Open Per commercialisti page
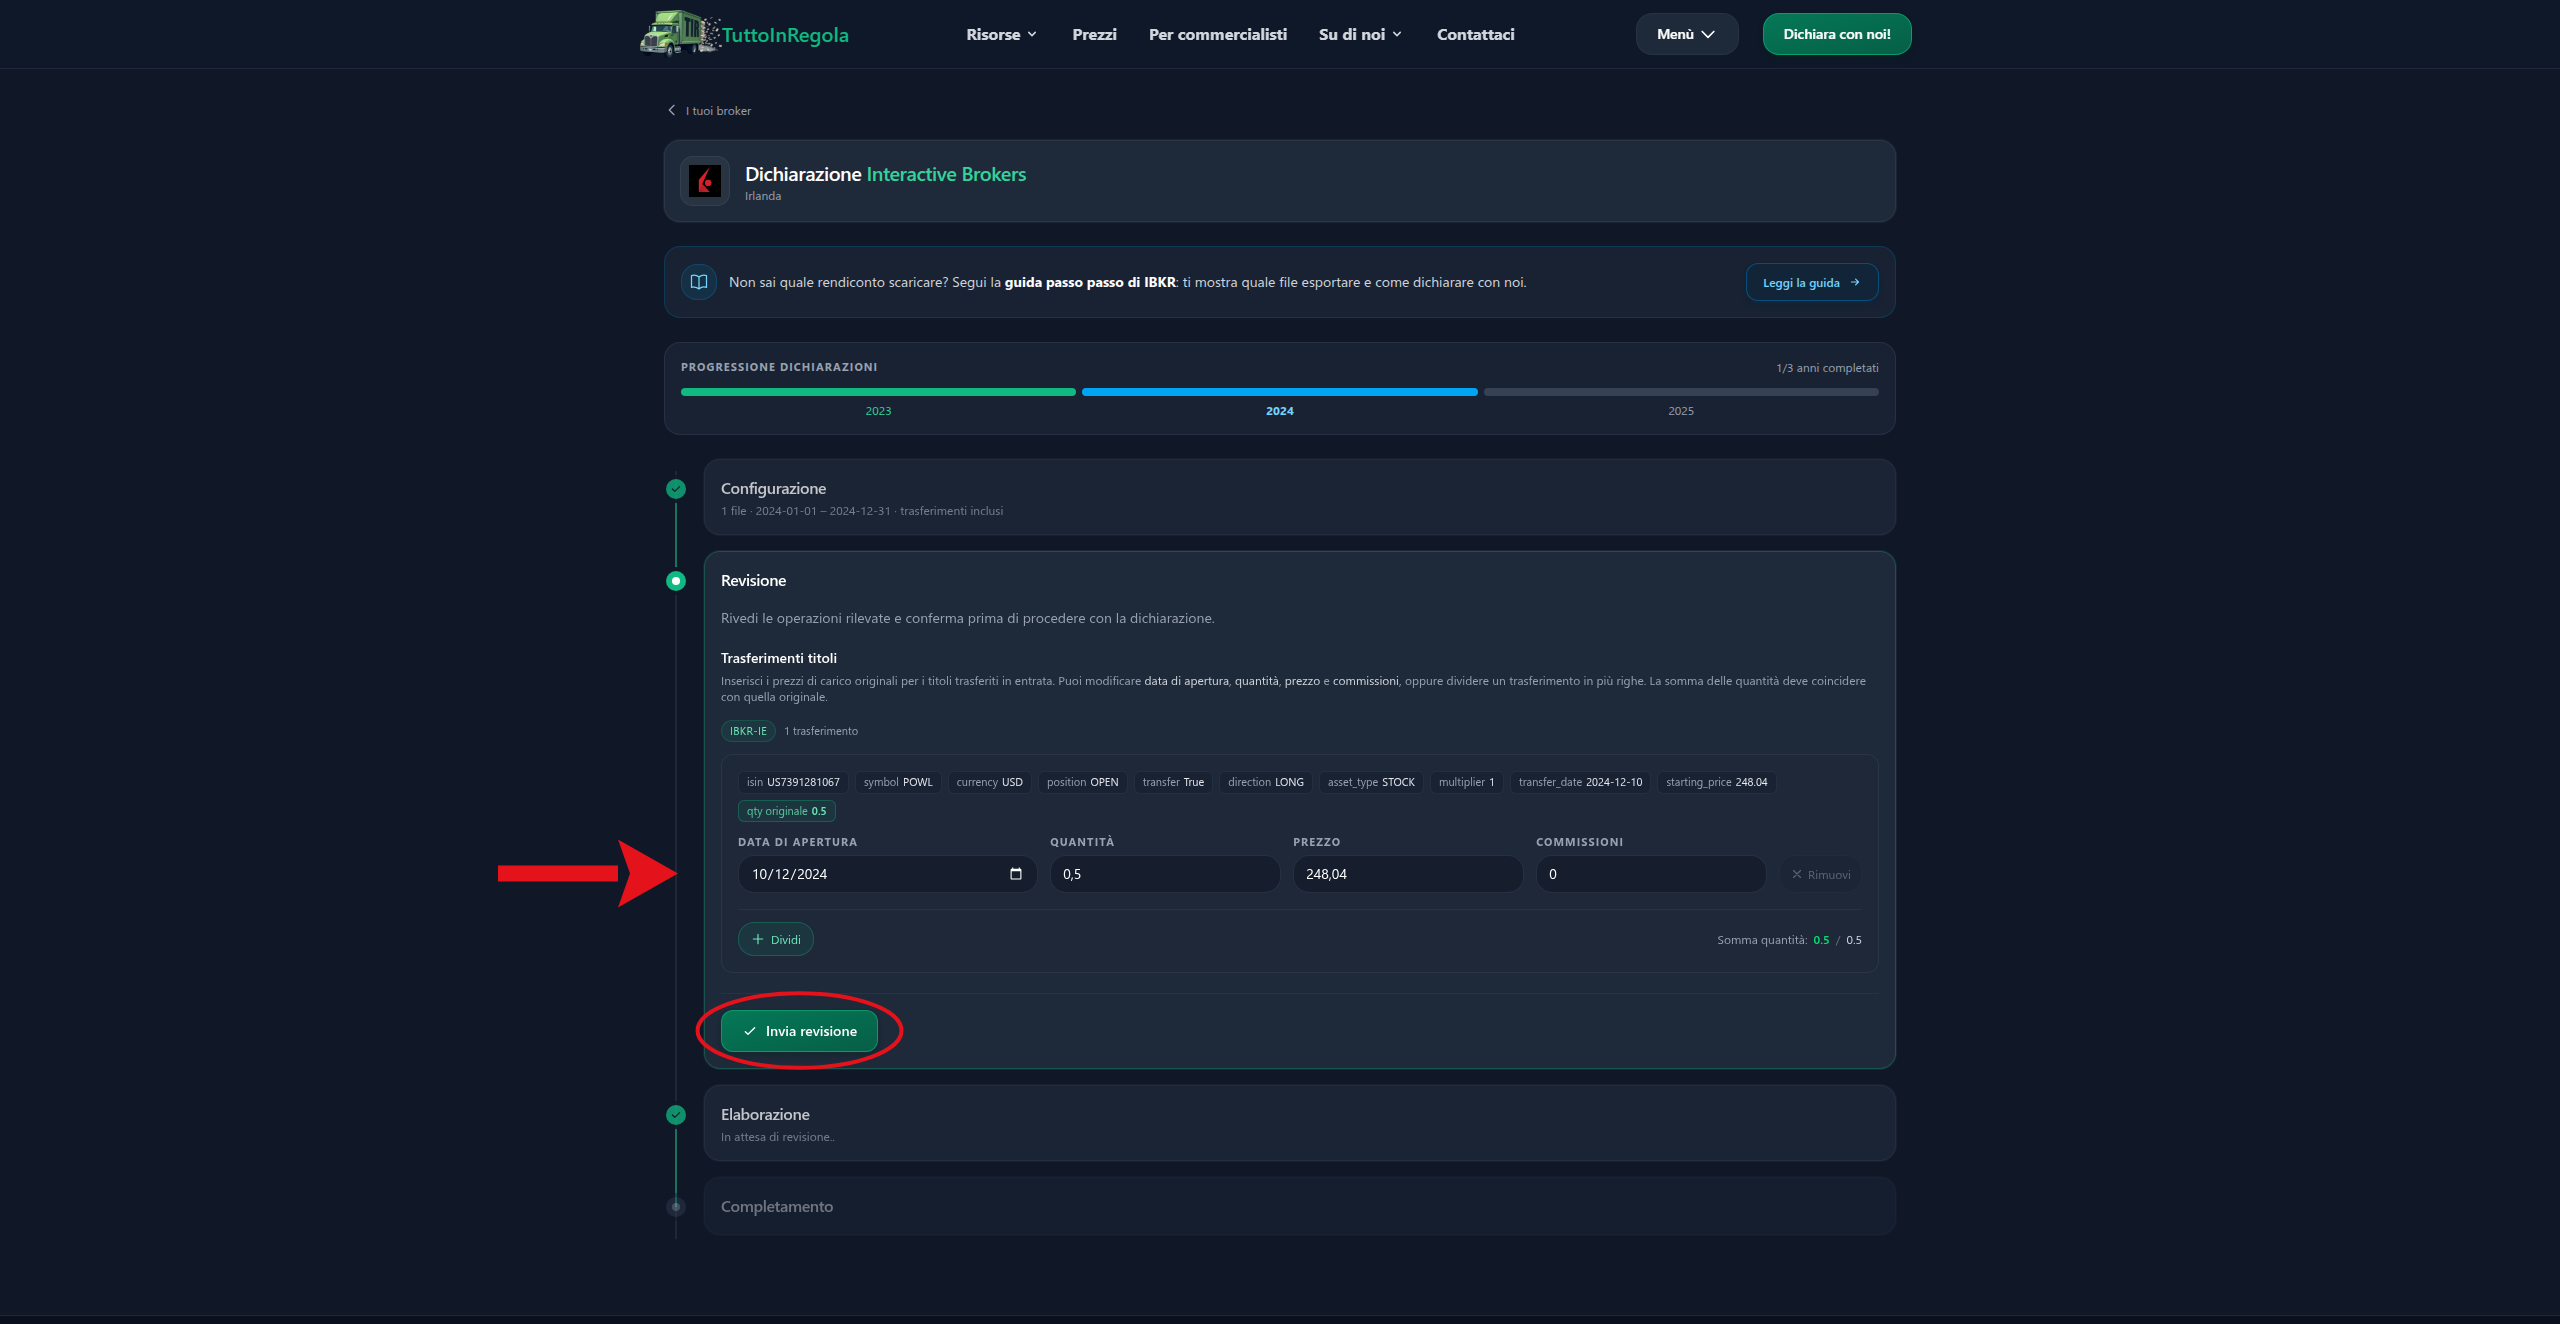The width and height of the screenshot is (2560, 1324). 1217,34
